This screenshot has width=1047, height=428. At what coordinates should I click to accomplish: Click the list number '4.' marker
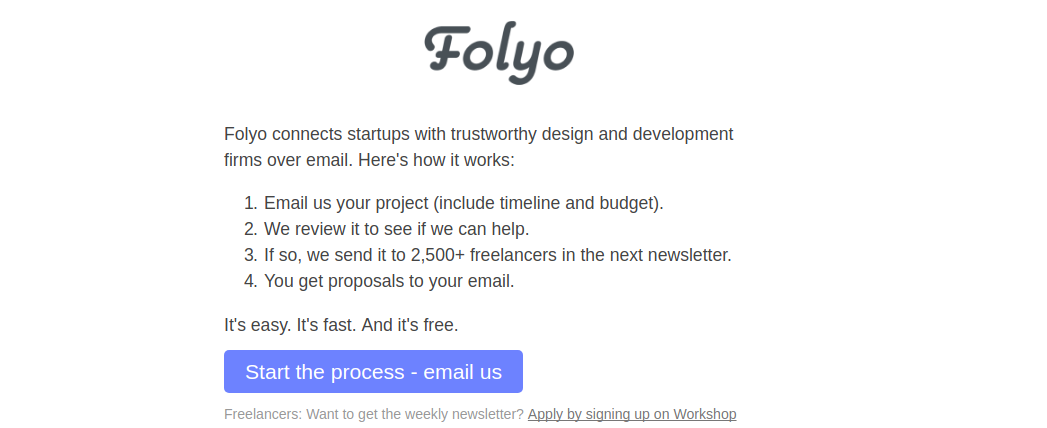coord(250,281)
